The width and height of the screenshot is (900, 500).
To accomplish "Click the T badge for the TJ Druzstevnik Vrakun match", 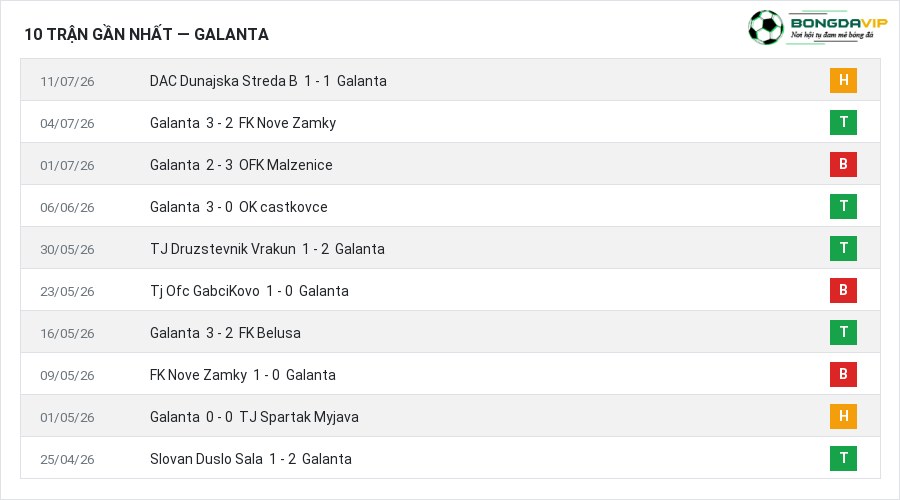I will [843, 248].
